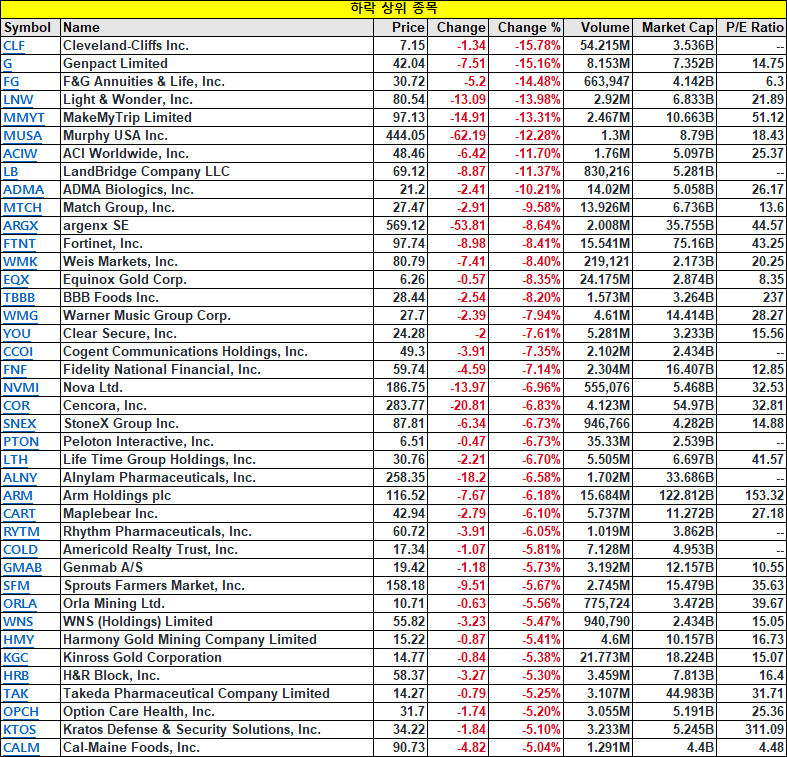Select the Equinox Gold Corp. cell

pyautogui.click(x=217, y=280)
